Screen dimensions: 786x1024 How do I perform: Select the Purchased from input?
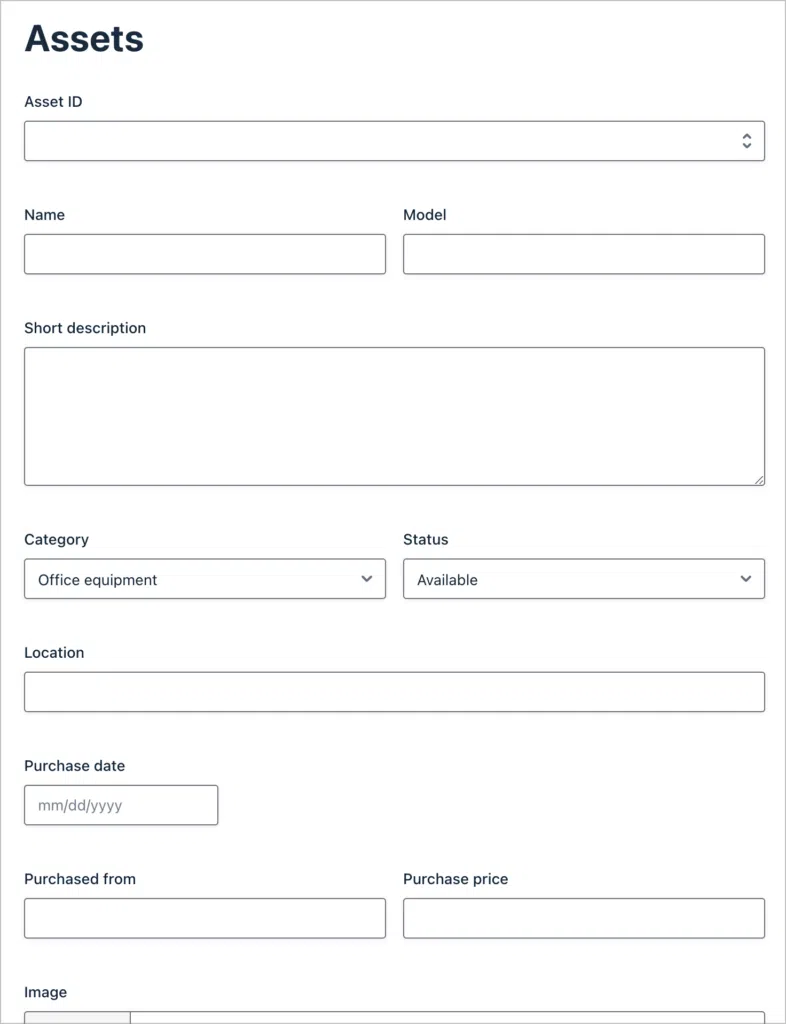tap(205, 918)
